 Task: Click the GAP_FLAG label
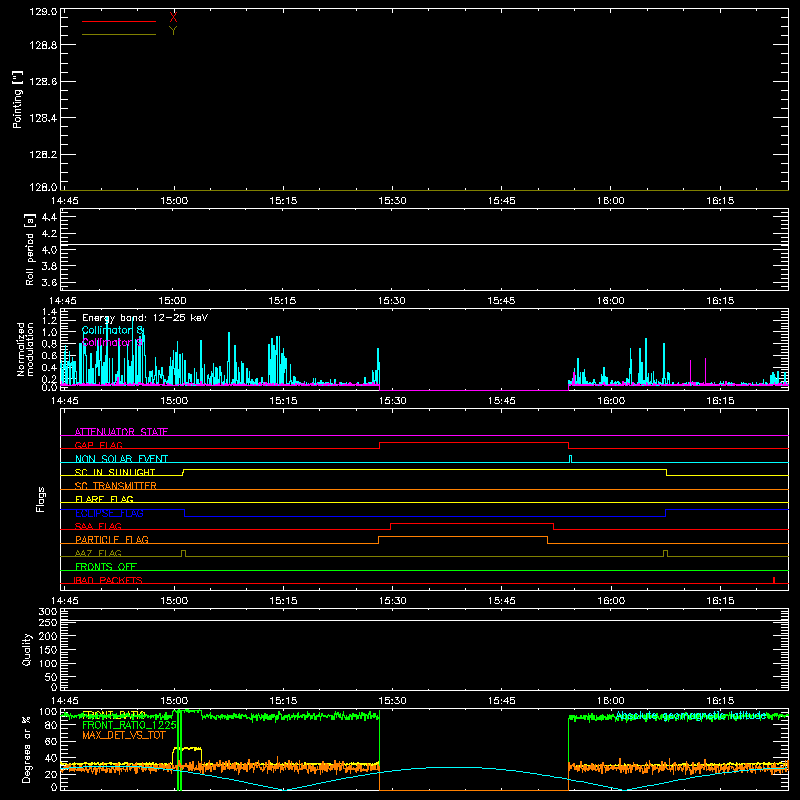[x=98, y=445]
